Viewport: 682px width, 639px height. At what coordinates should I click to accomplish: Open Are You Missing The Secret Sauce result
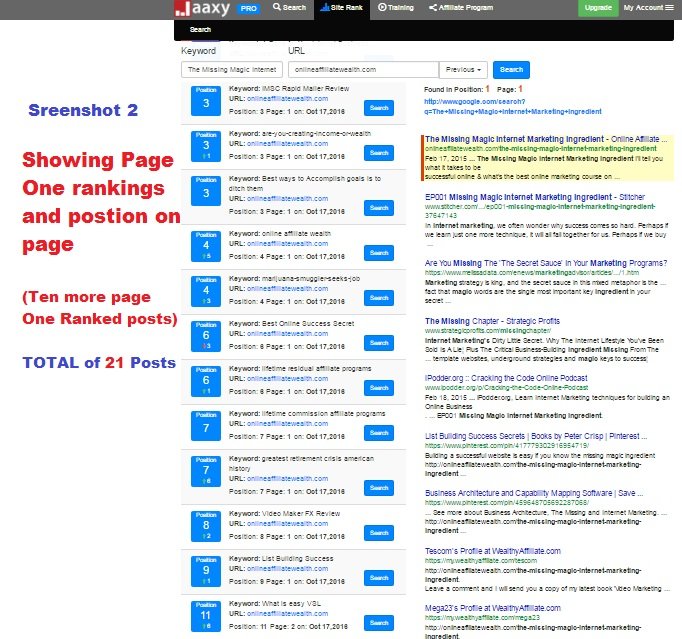546,263
